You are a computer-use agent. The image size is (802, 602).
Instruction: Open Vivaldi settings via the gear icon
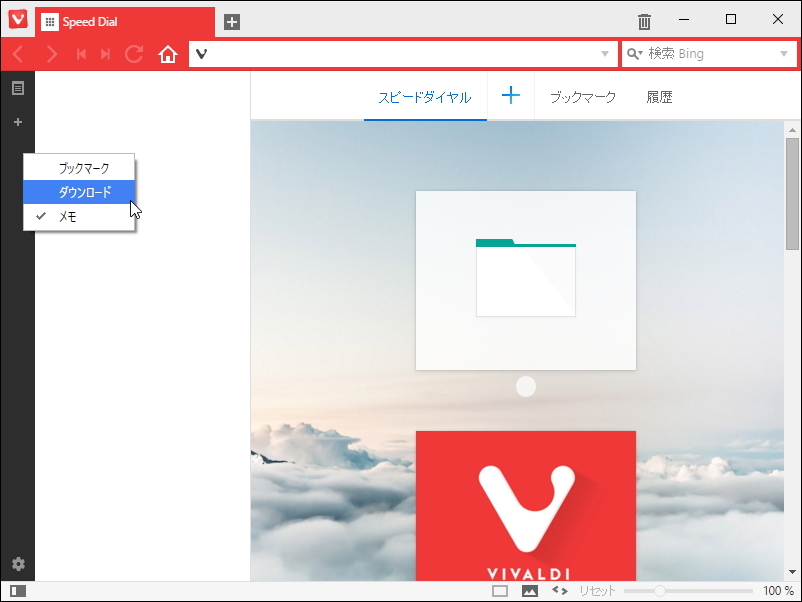point(17,564)
